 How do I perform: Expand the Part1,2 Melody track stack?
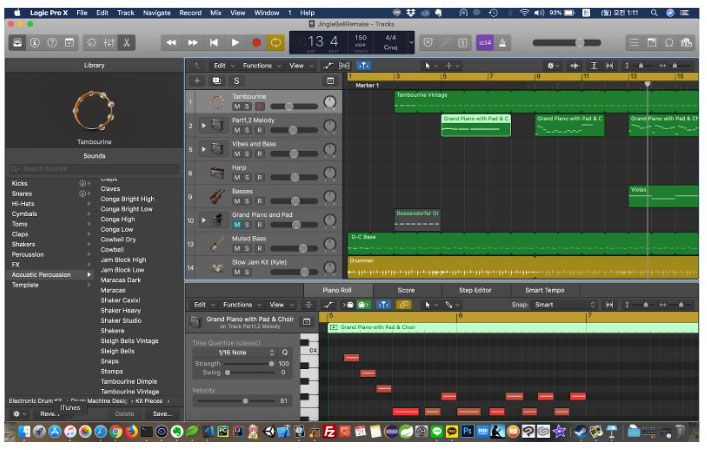coord(204,125)
